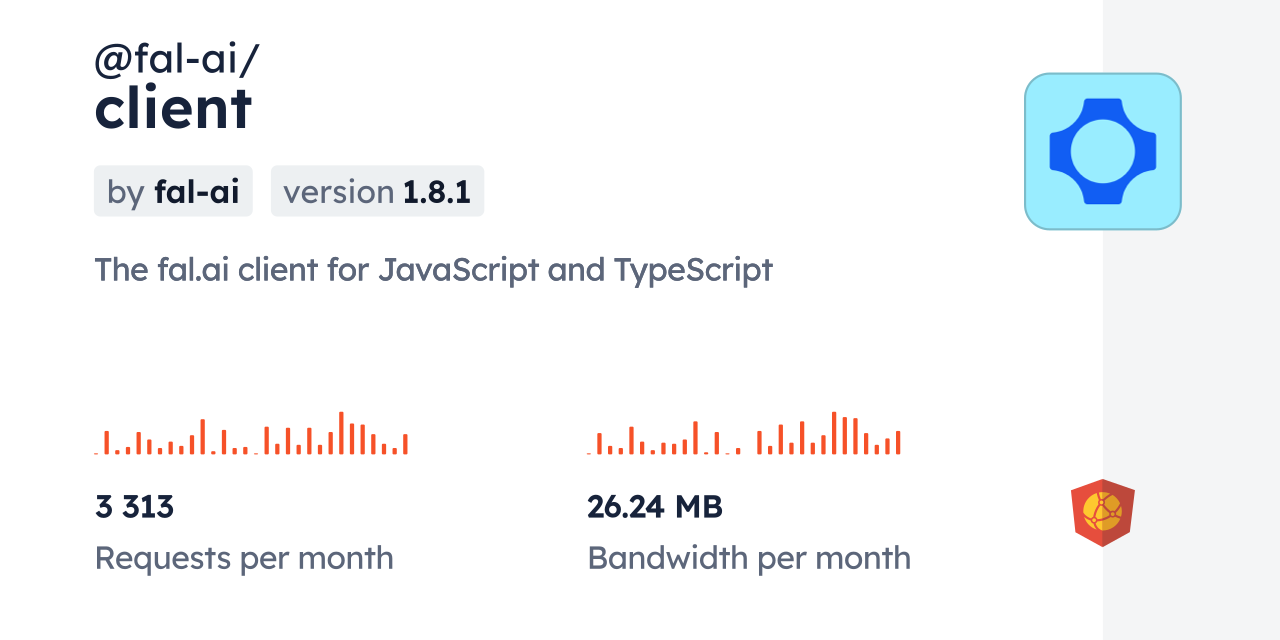Click the blue fal.ai logo icon

tap(1102, 151)
